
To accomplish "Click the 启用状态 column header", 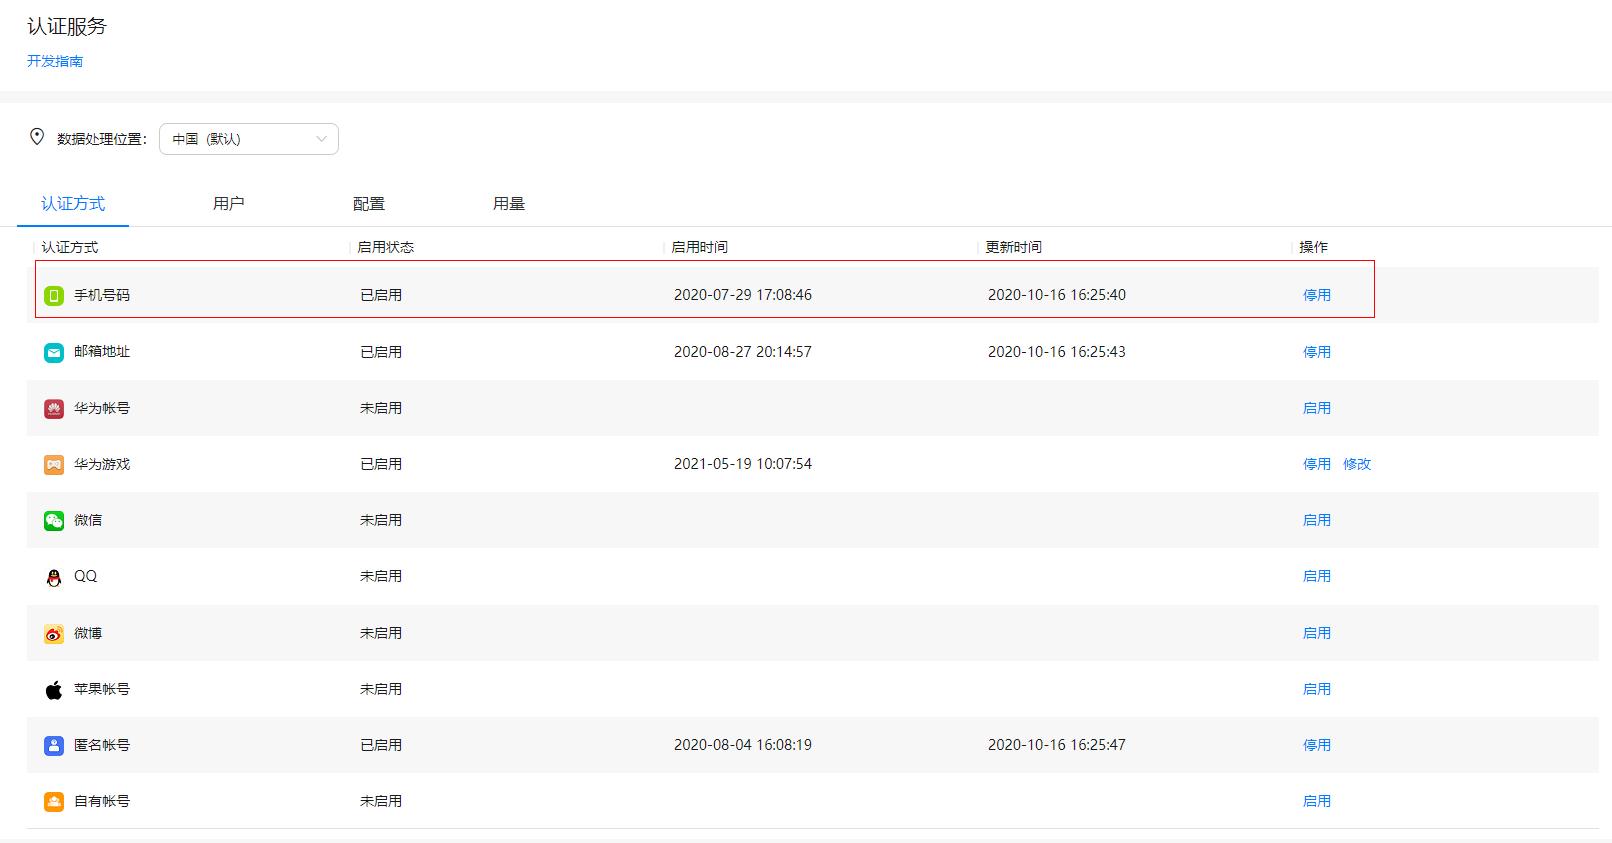I will (x=385, y=247).
